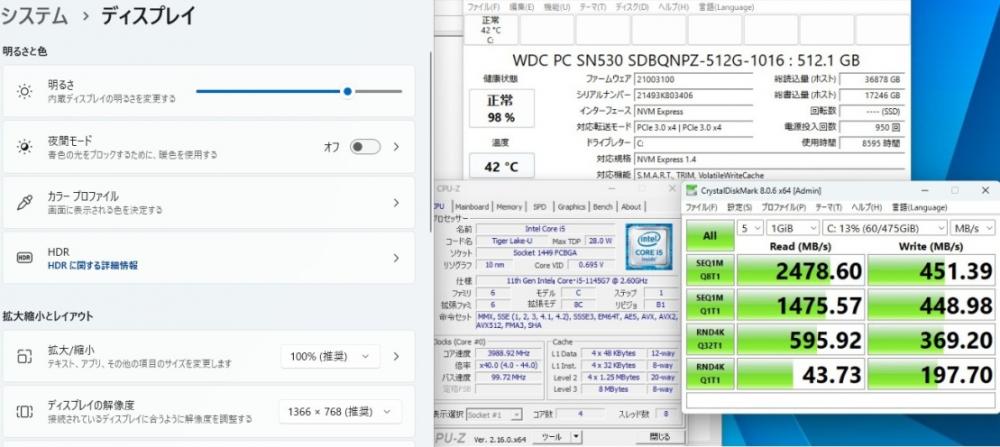Image resolution: width=1000 pixels, height=447 pixels.
Task: Click the total host reads value 36878 GB
Action: click(x=872, y=79)
